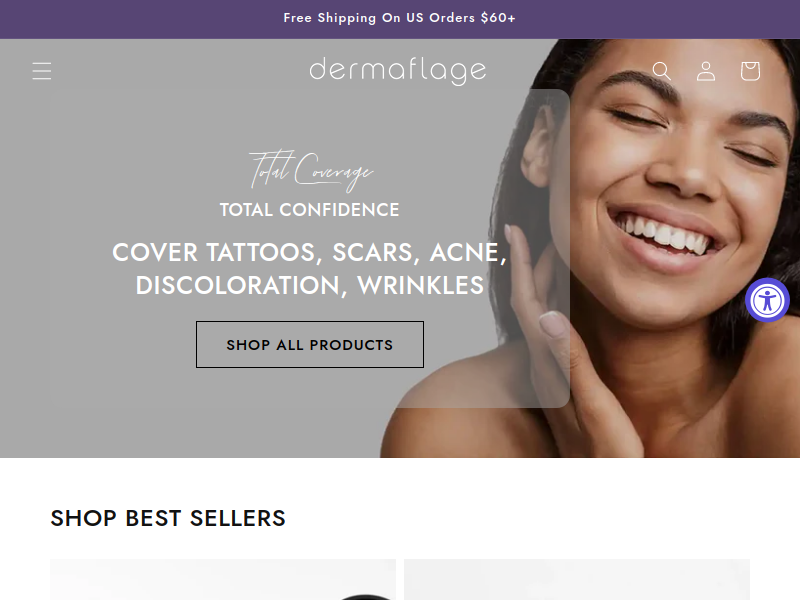
Task: Click the Cover Tattoos, Scars, Acne headline
Action: [x=310, y=253]
